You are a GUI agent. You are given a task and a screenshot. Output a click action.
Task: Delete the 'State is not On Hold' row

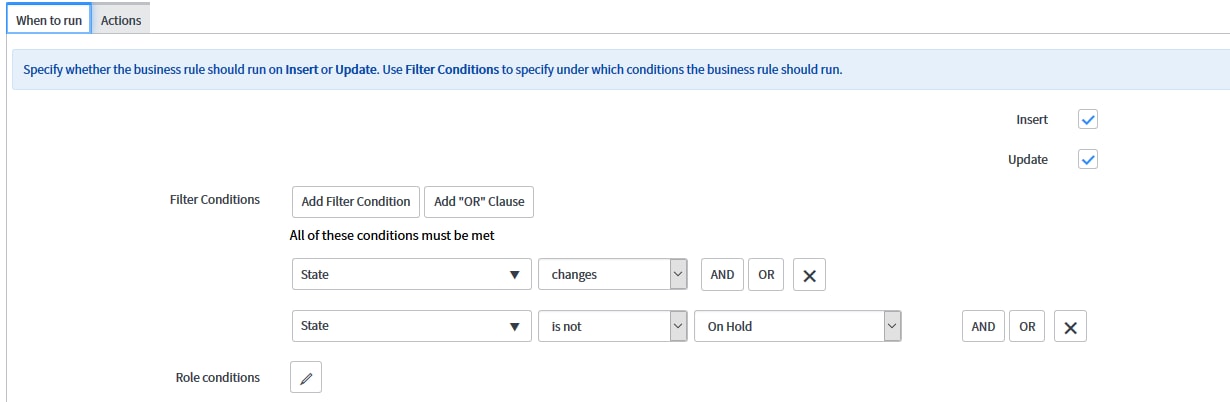coord(1070,327)
